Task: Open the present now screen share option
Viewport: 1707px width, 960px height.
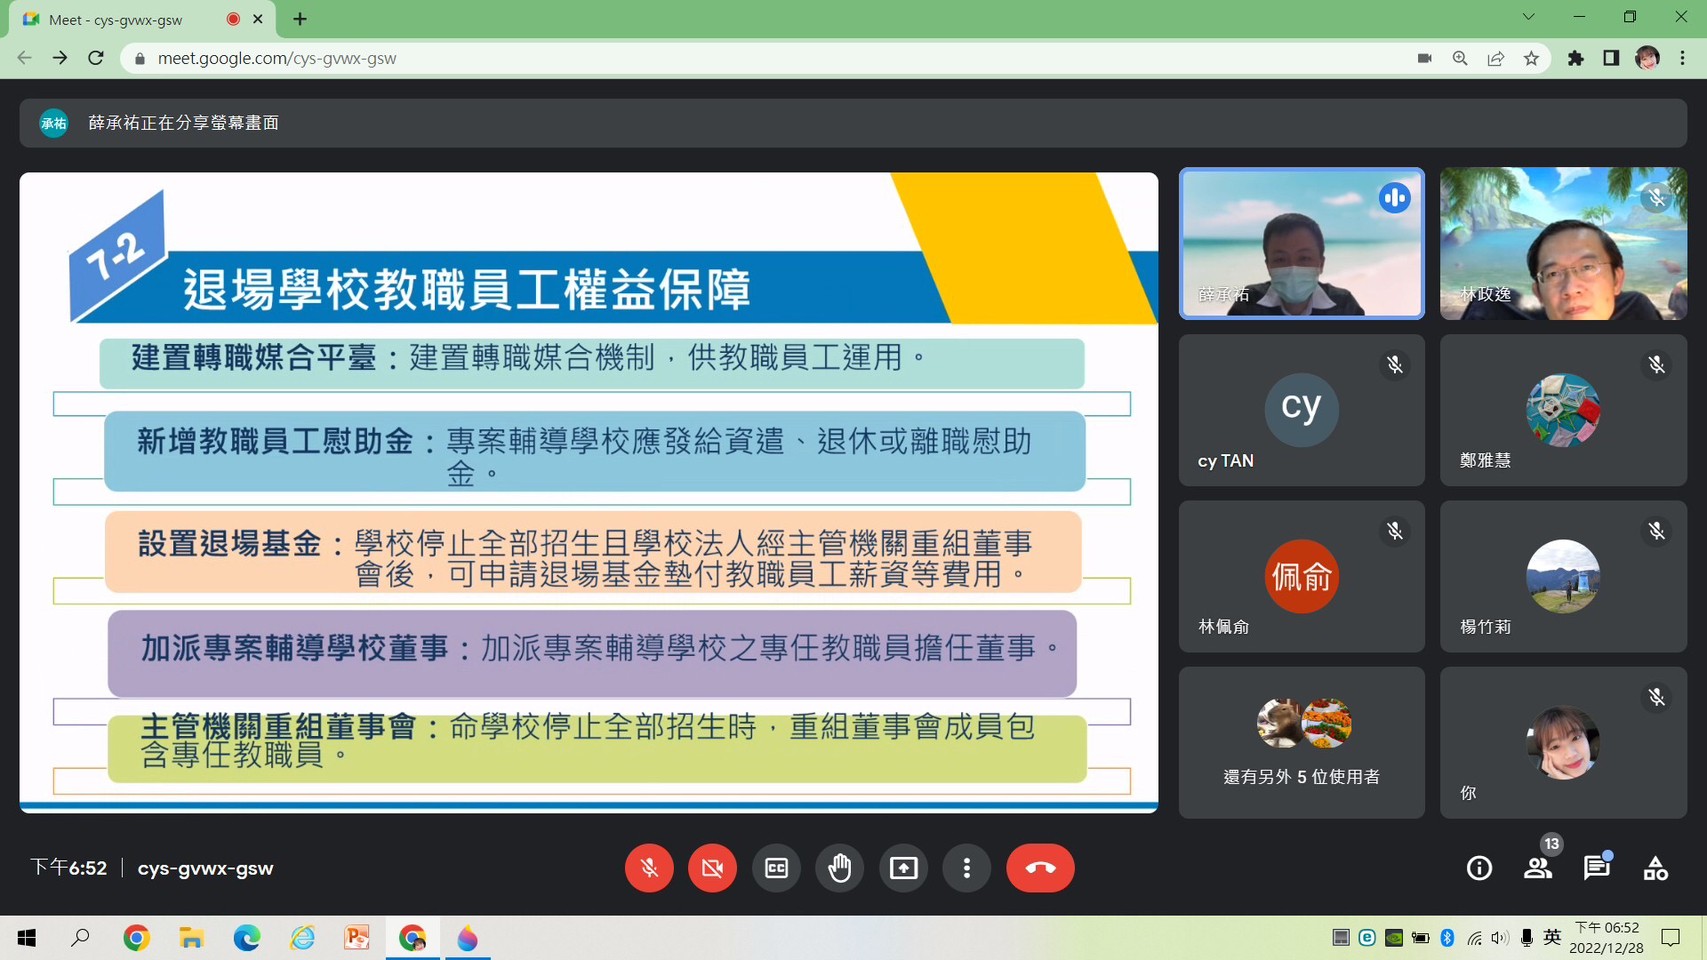Action: tap(903, 868)
